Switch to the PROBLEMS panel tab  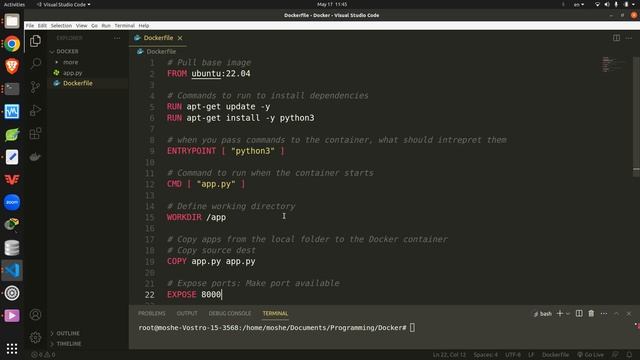tap(152, 313)
